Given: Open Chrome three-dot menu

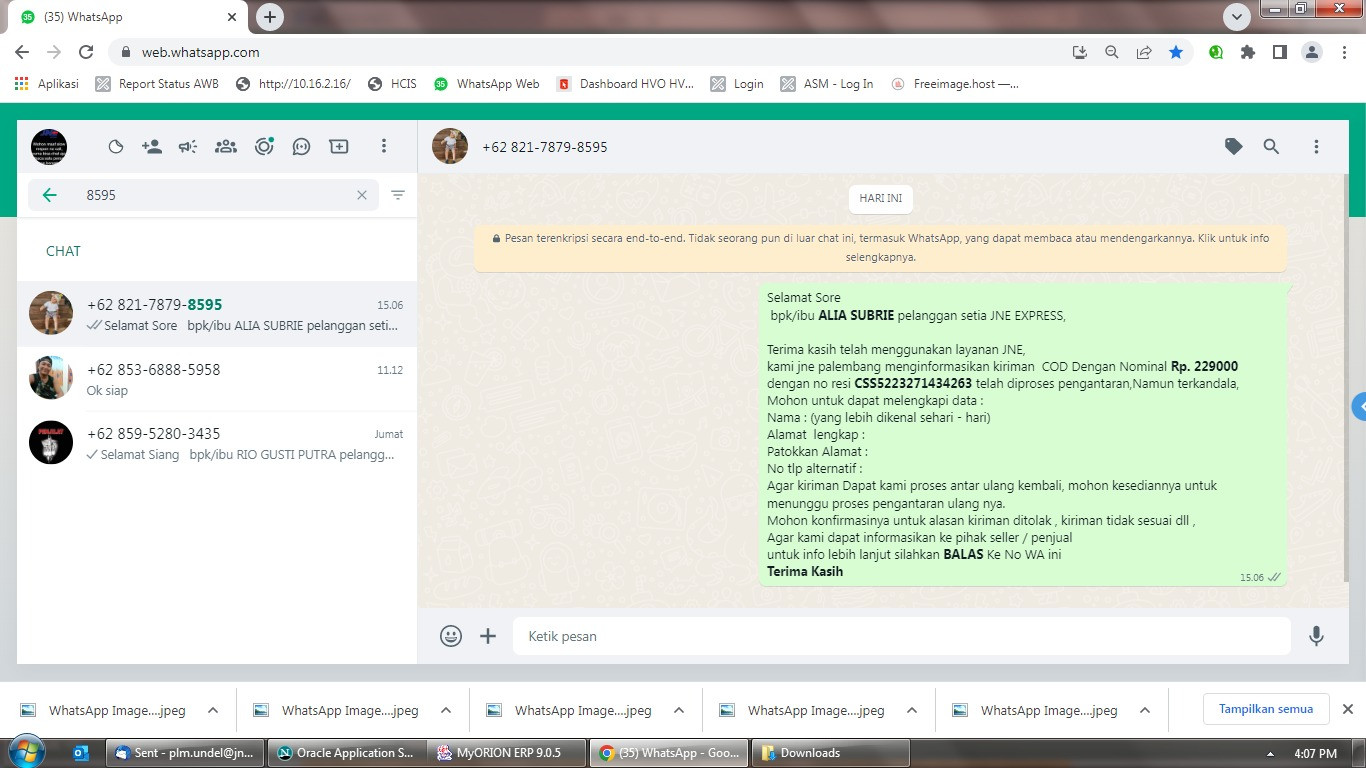Looking at the screenshot, I should pyautogui.click(x=1344, y=52).
